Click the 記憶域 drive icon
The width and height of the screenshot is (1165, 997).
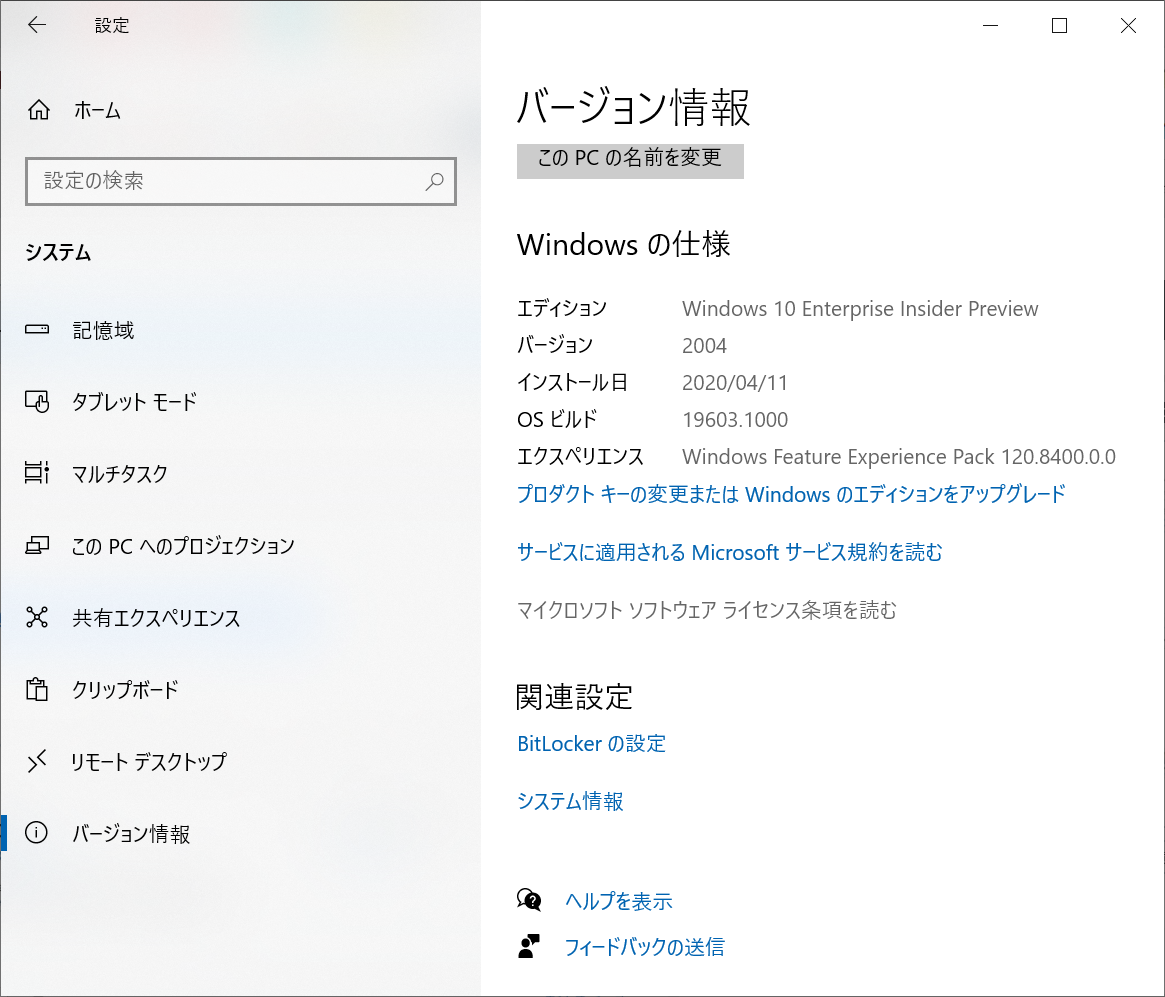tap(37, 329)
